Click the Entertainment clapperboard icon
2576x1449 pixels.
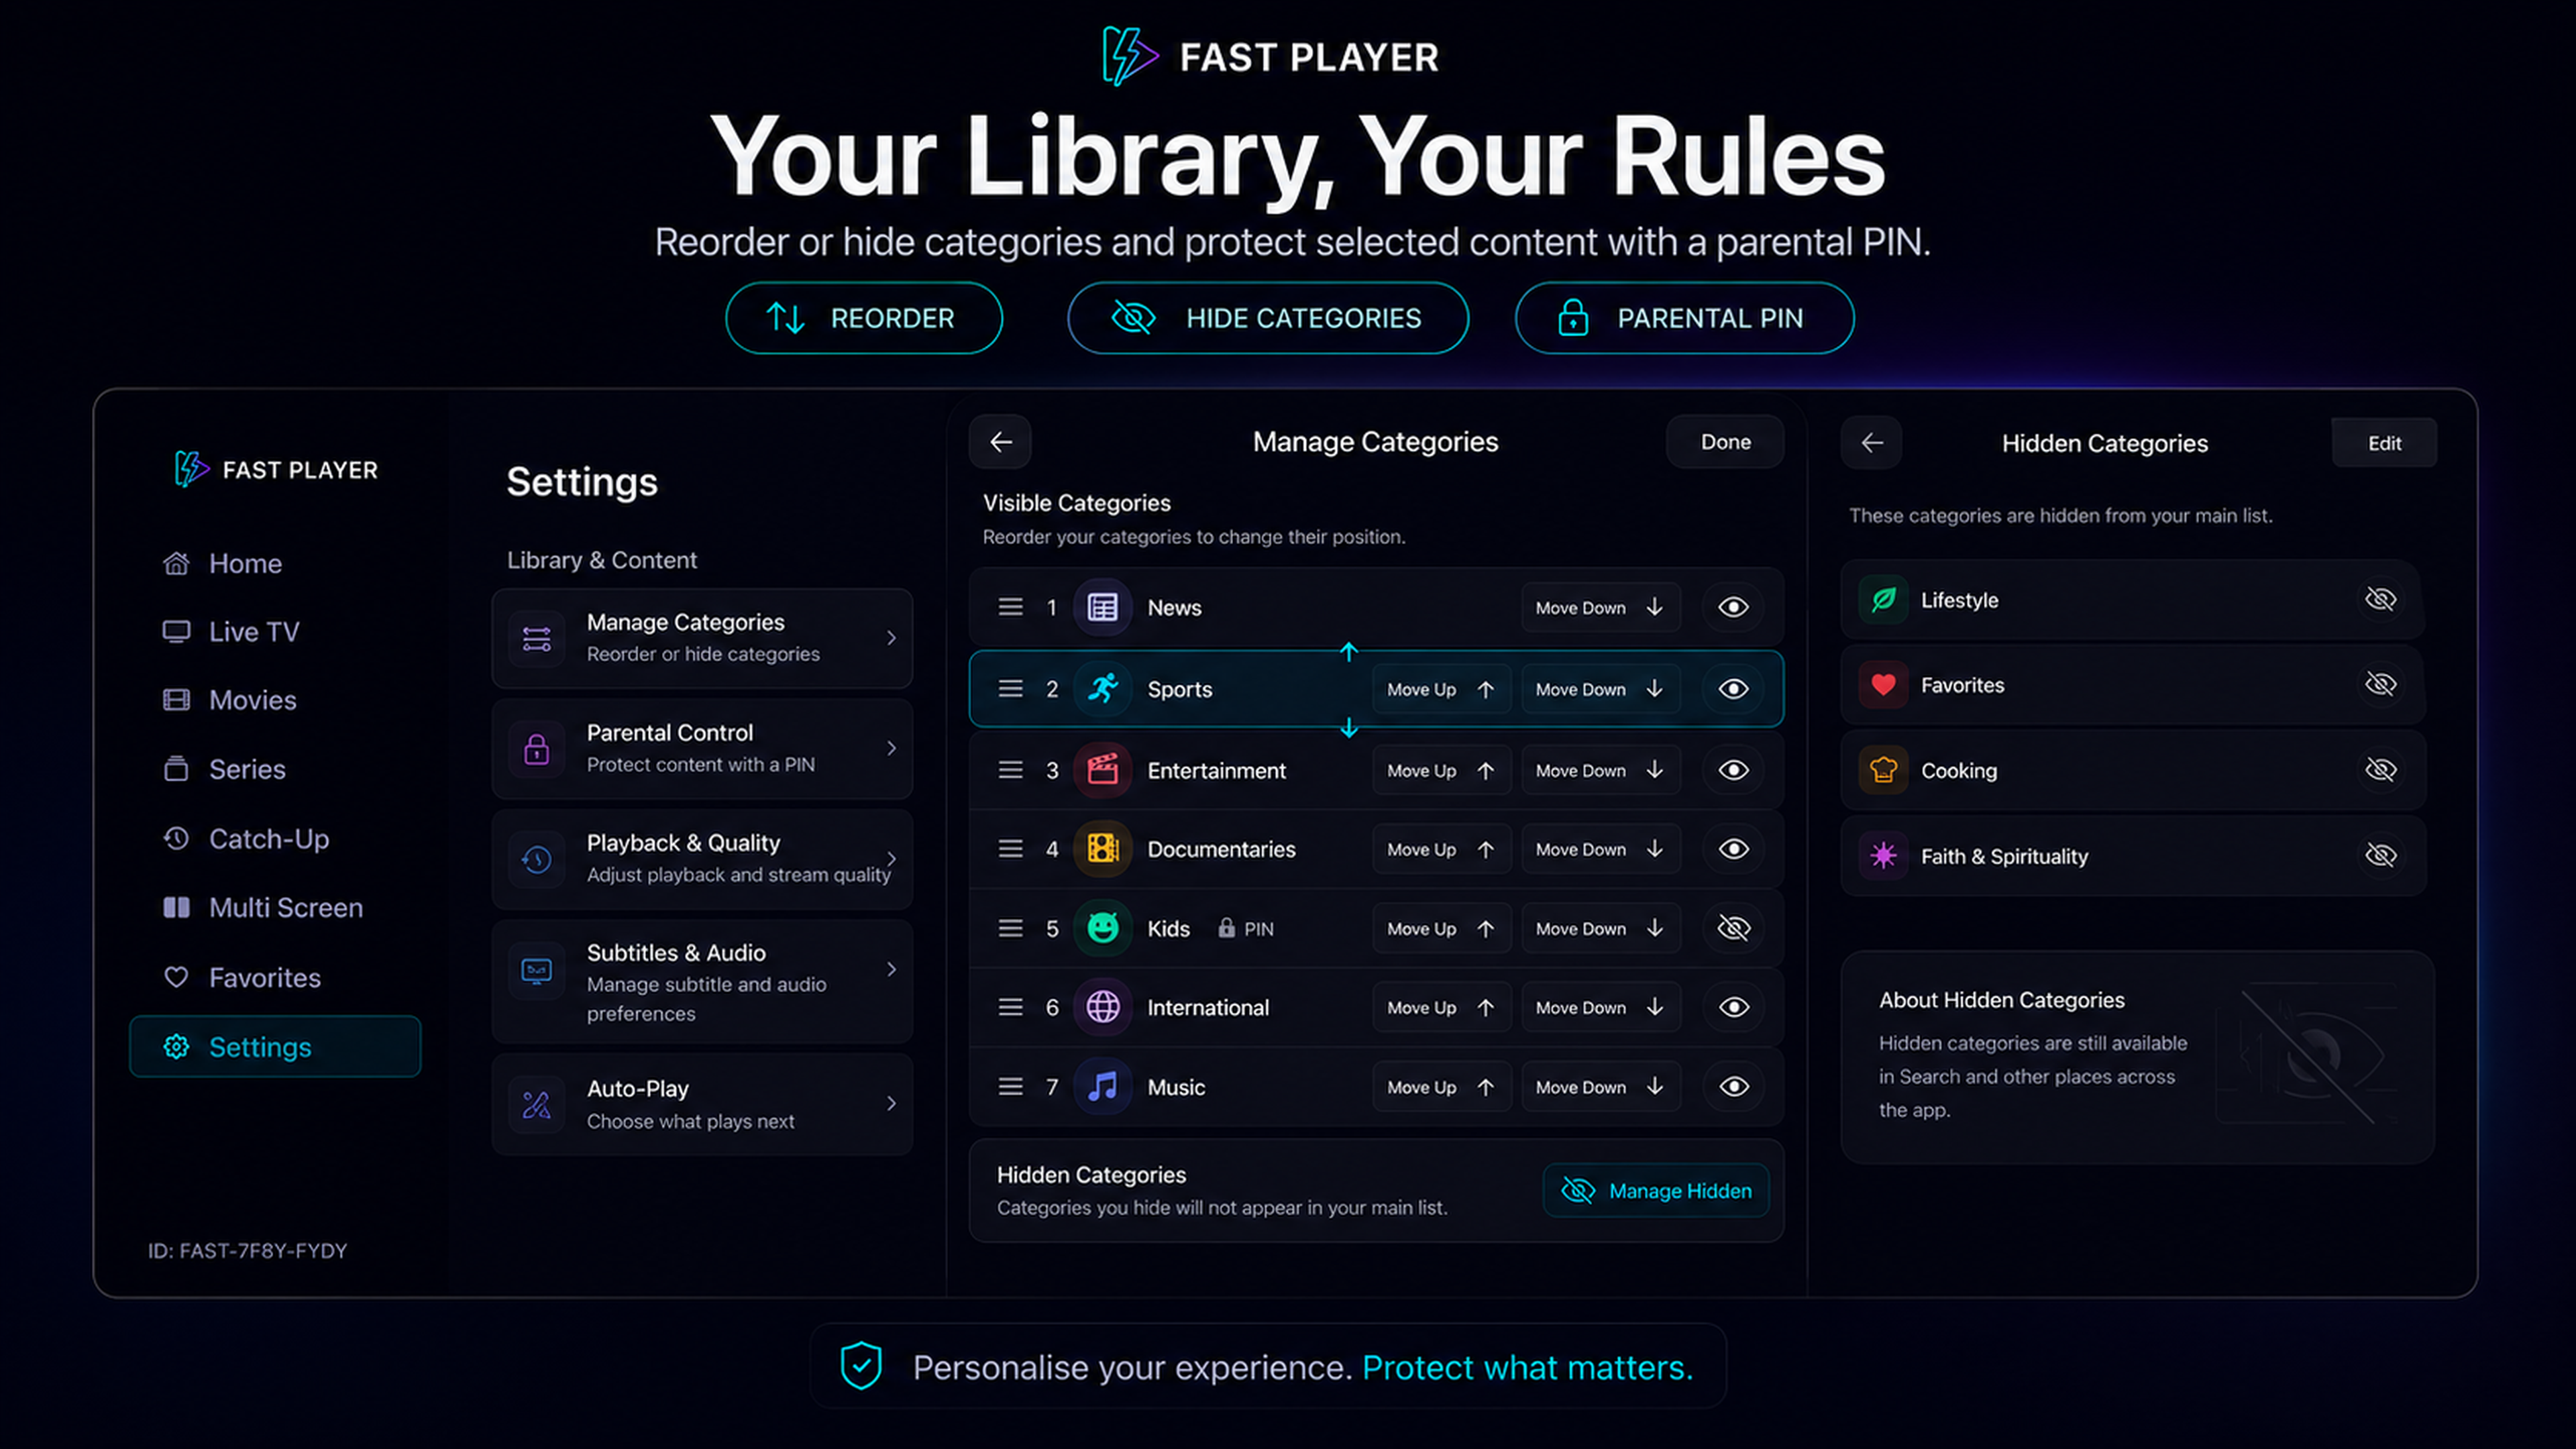(x=1102, y=770)
